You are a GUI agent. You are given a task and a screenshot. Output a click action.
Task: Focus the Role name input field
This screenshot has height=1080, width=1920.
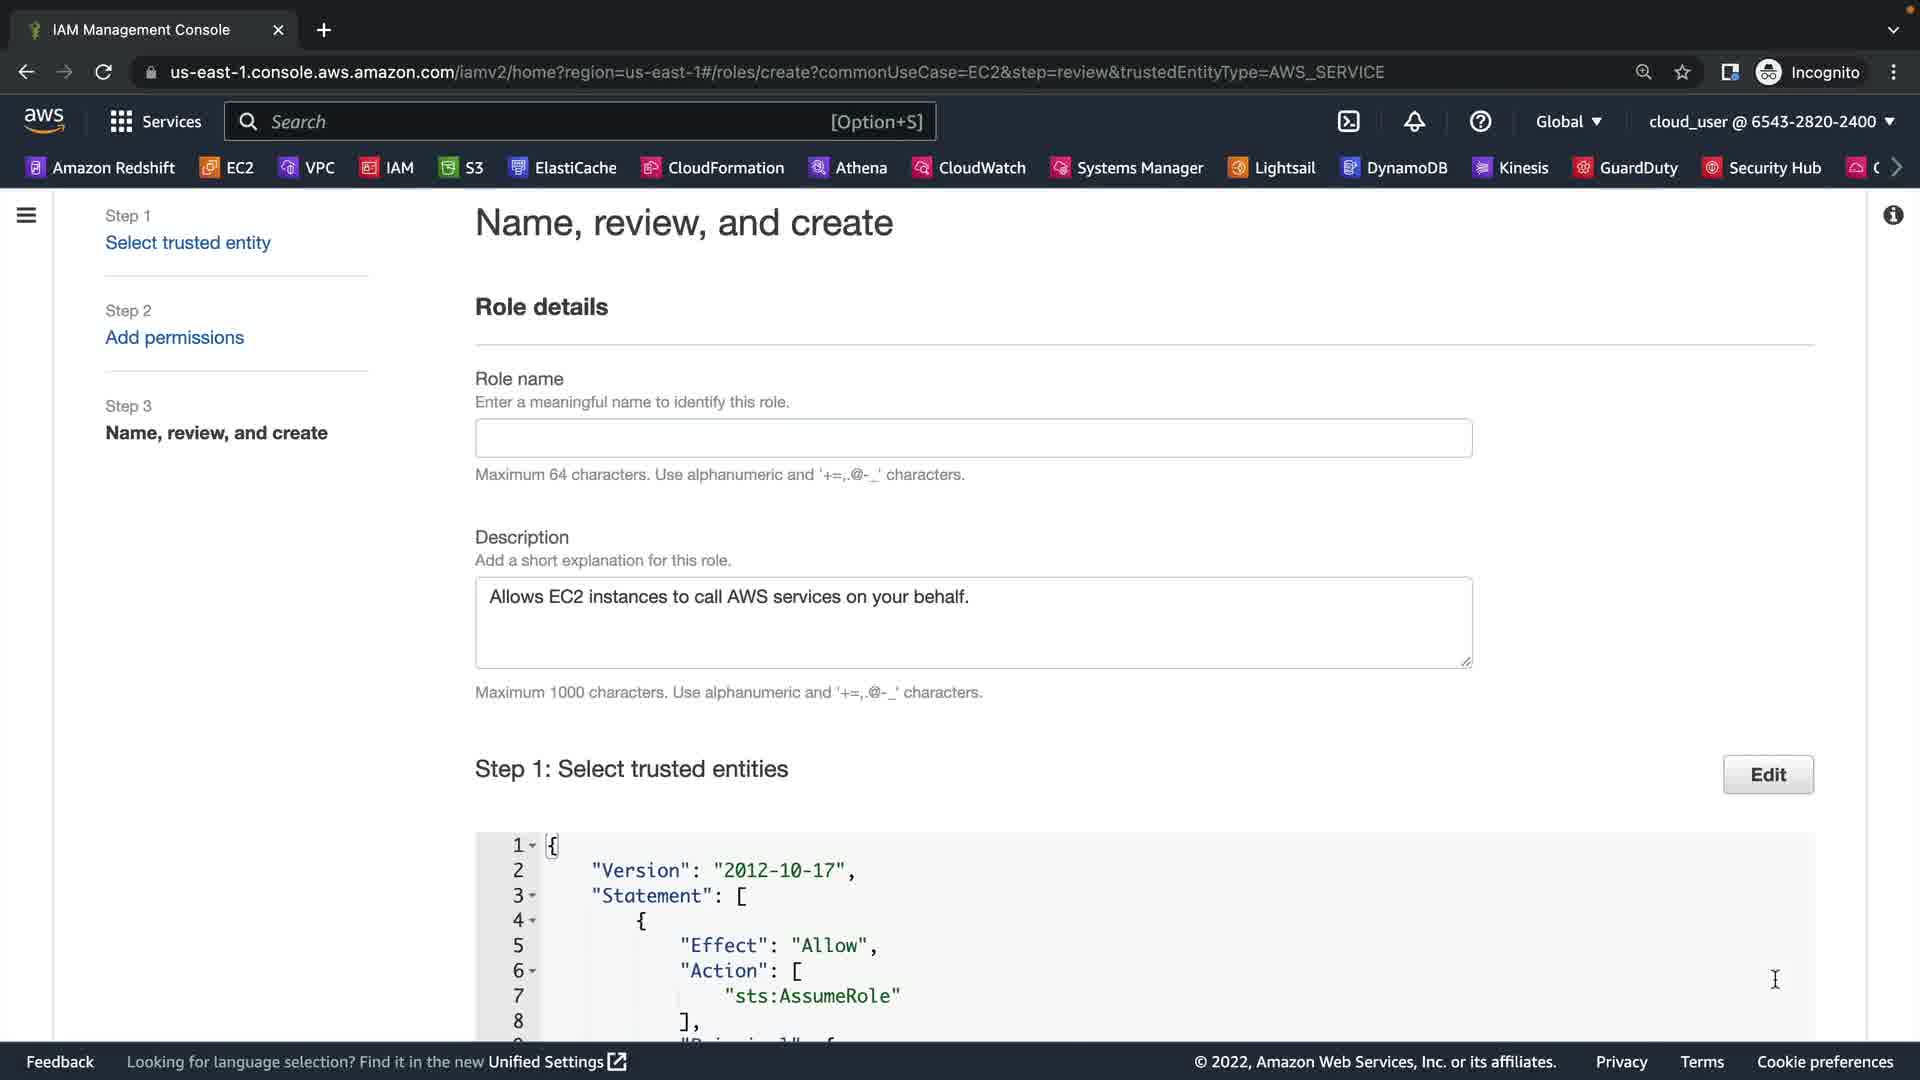[x=972, y=438]
